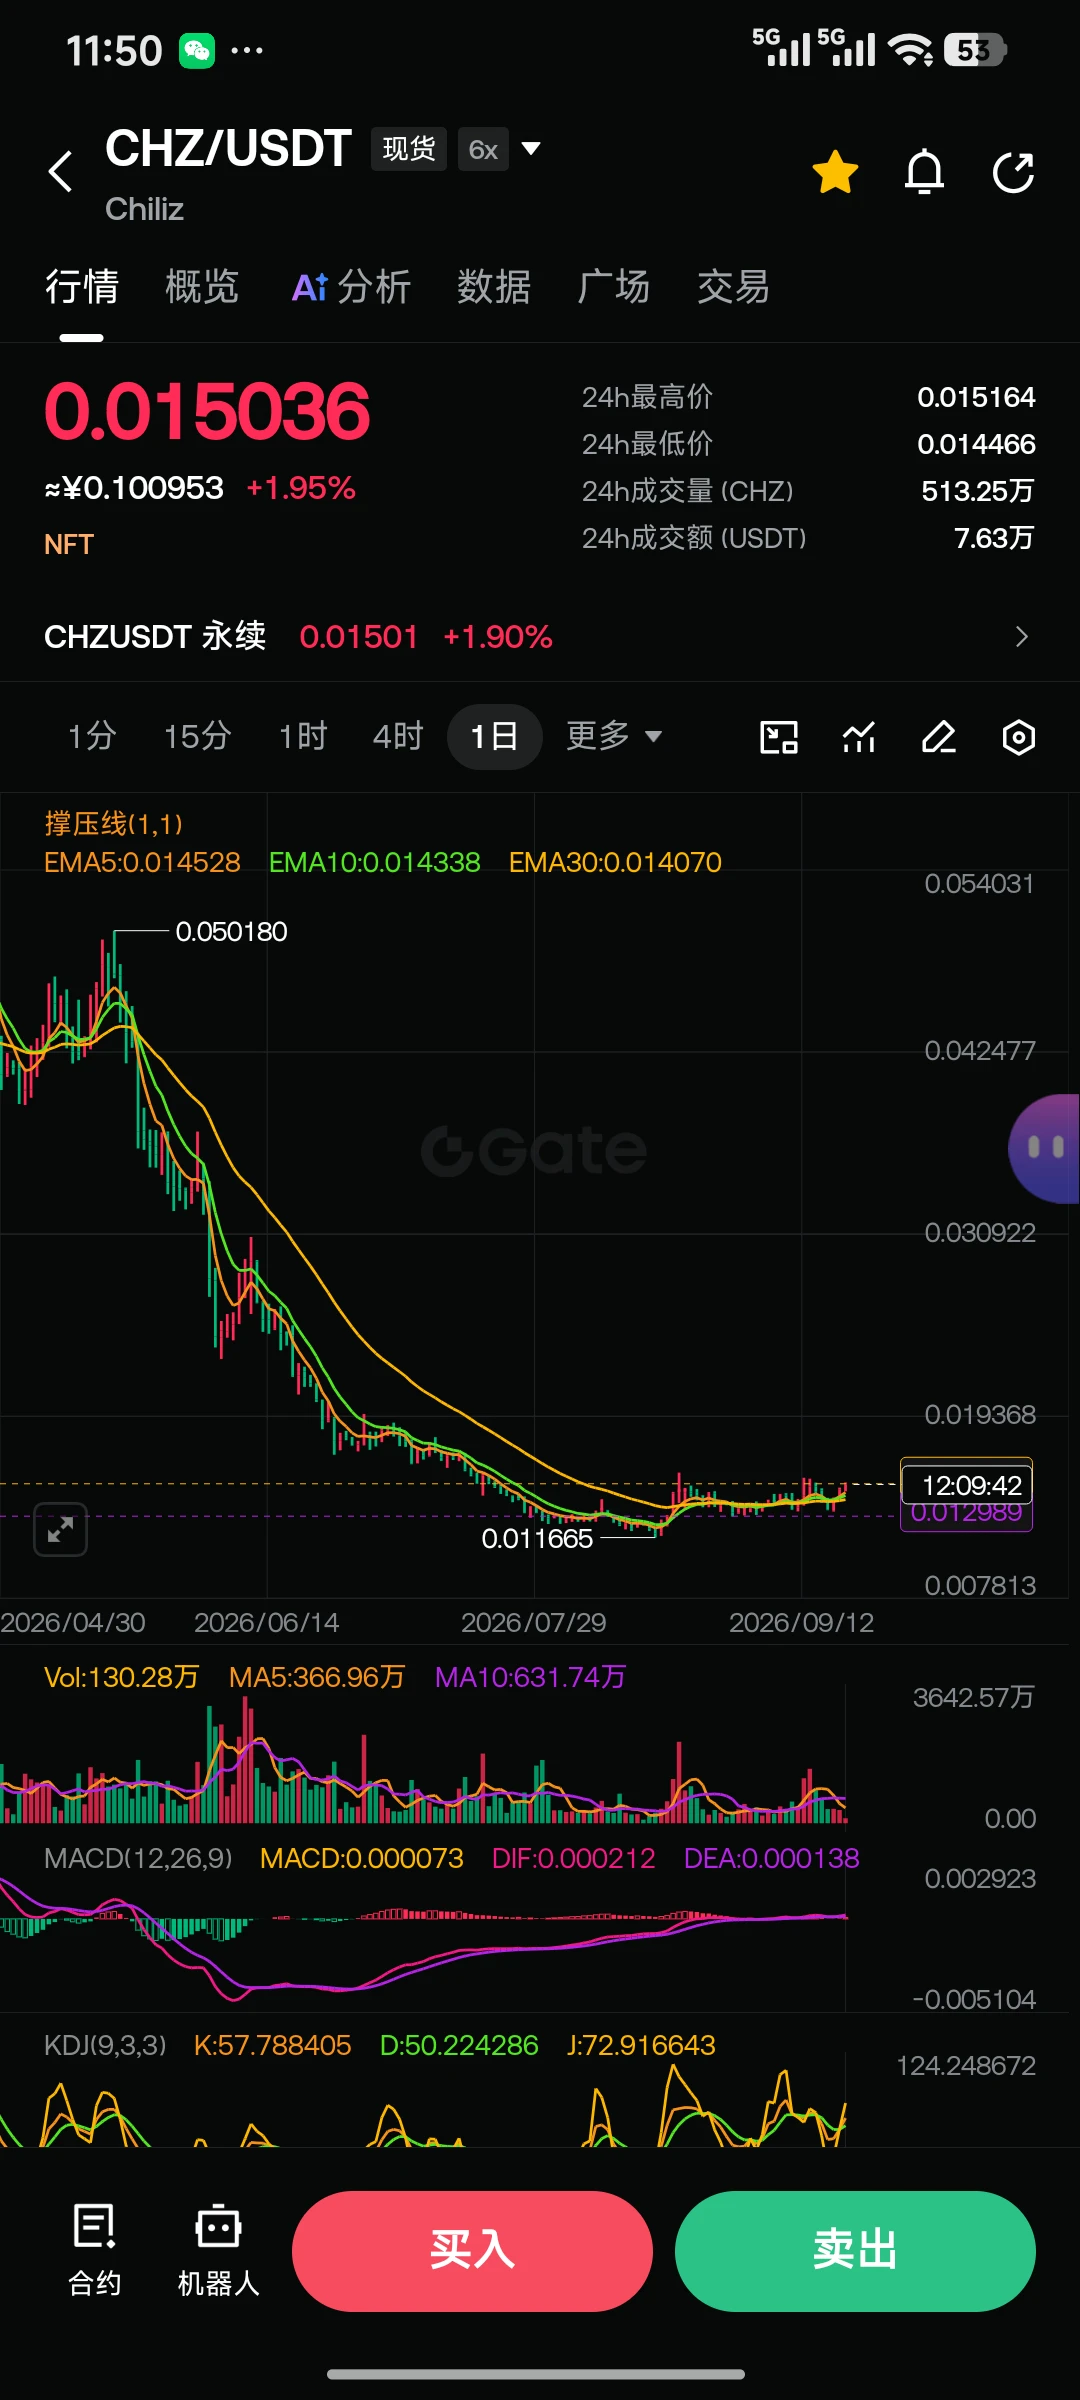1080x2400 pixels.
Task: Tap EMA5:0.014528 value
Action: [142, 862]
